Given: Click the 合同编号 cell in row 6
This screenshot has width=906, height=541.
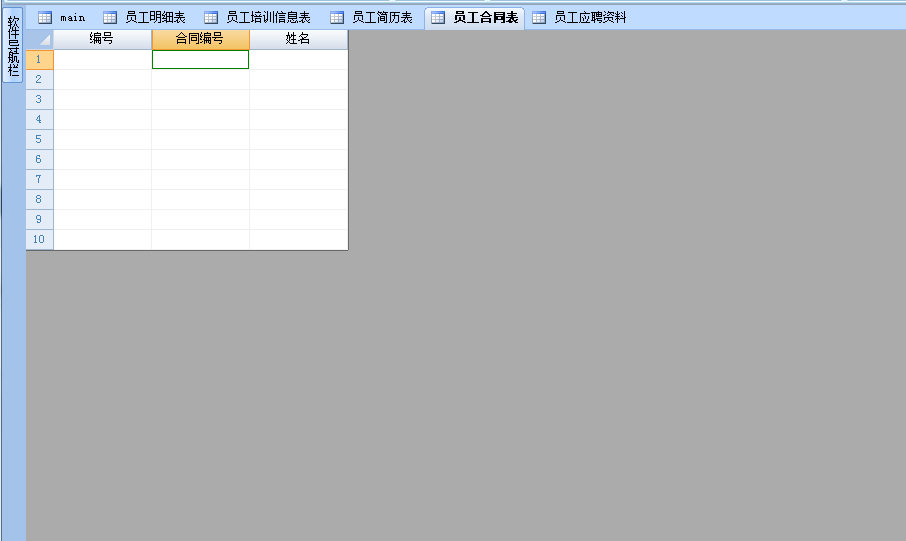Looking at the screenshot, I should [200, 160].
